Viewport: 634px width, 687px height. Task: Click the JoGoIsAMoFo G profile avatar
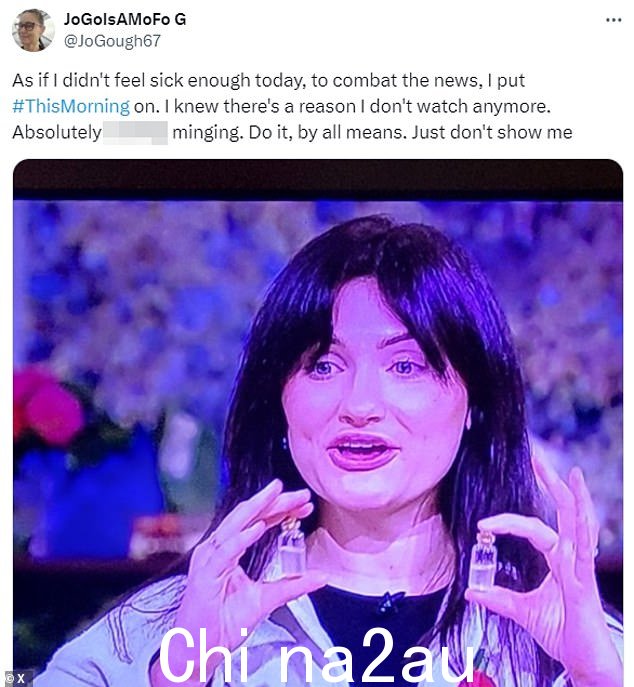pyautogui.click(x=33, y=30)
